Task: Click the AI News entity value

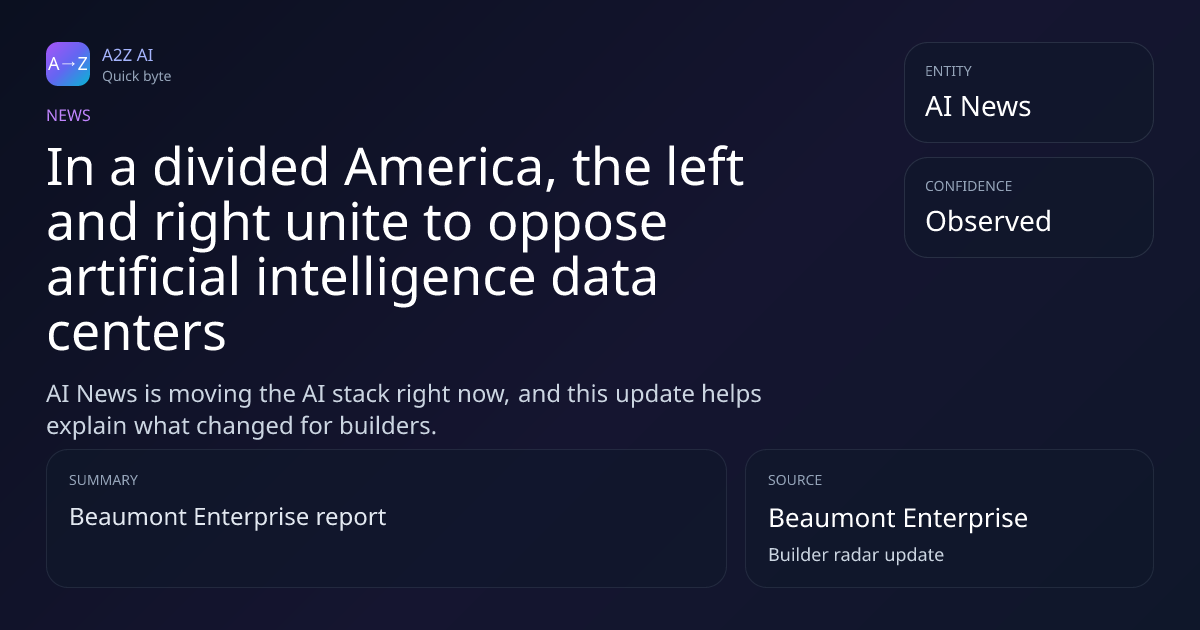Action: pos(977,107)
